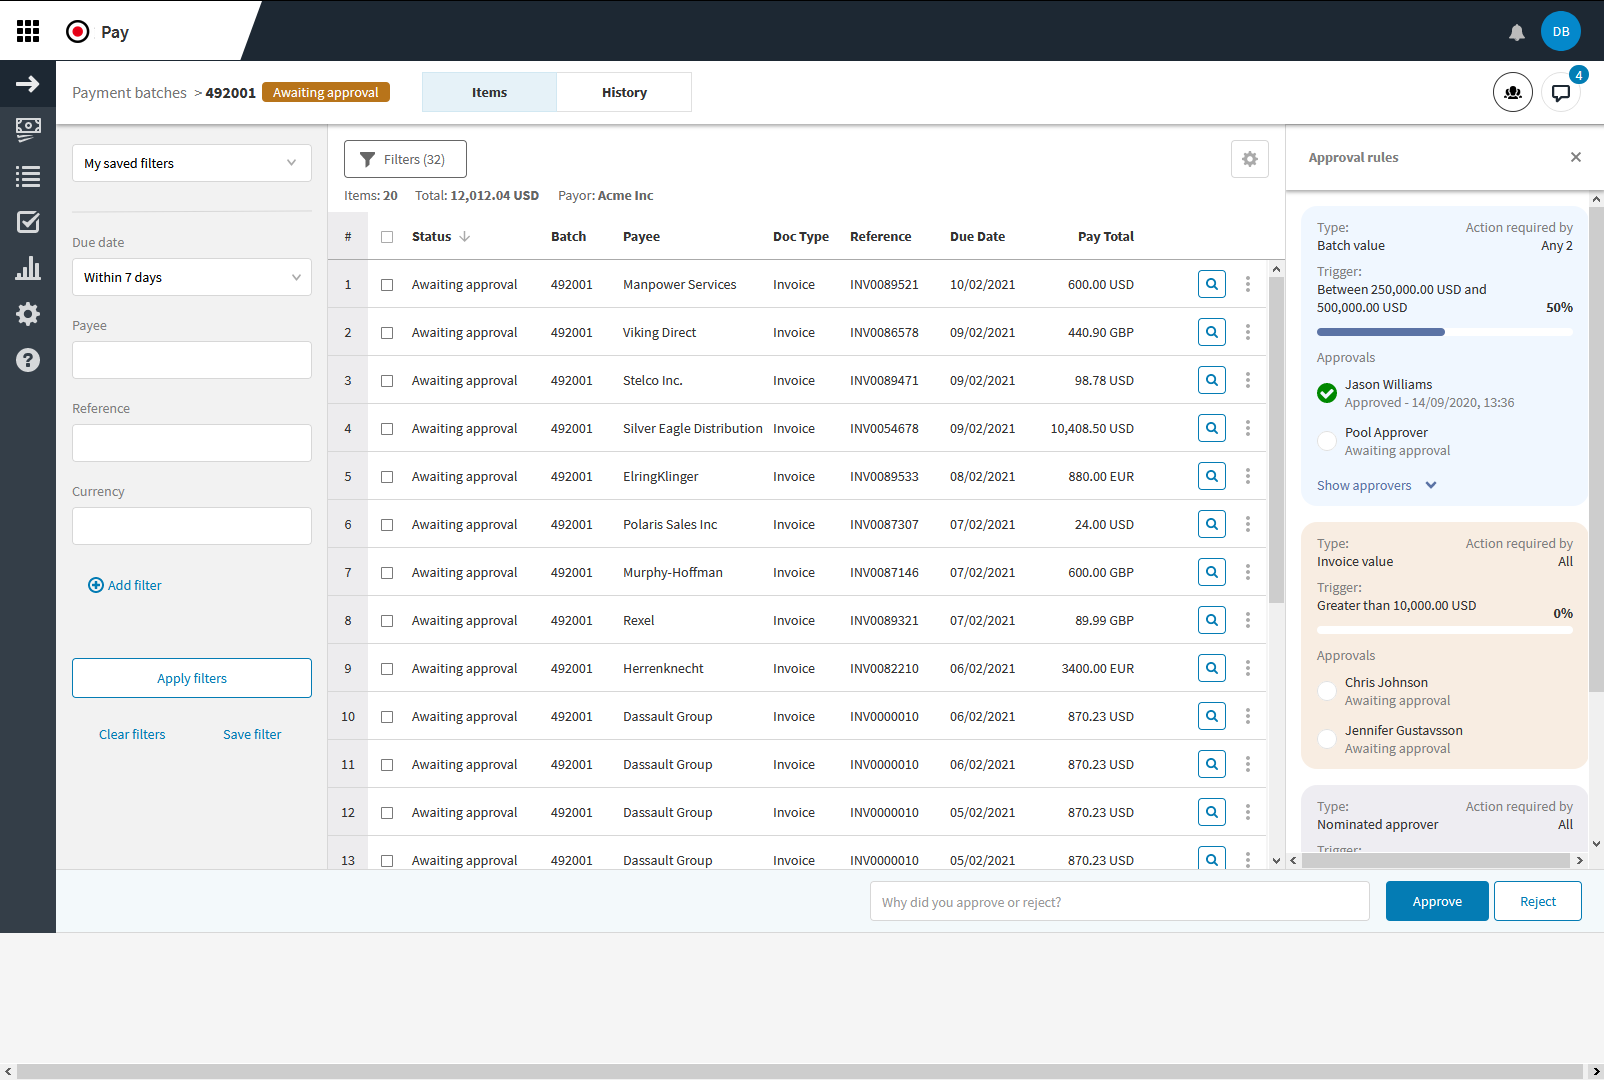The width and height of the screenshot is (1604, 1080).
Task: Open column settings via the gear above the table
Action: (x=1250, y=159)
